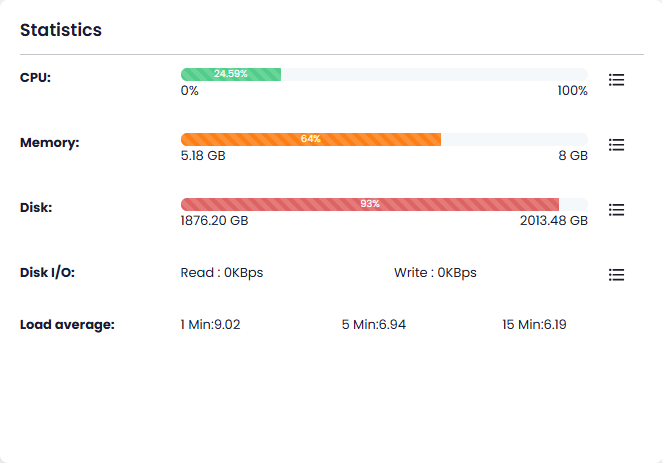Click the red Disk usage bar
Screen dimensions: 662x463
tap(369, 204)
